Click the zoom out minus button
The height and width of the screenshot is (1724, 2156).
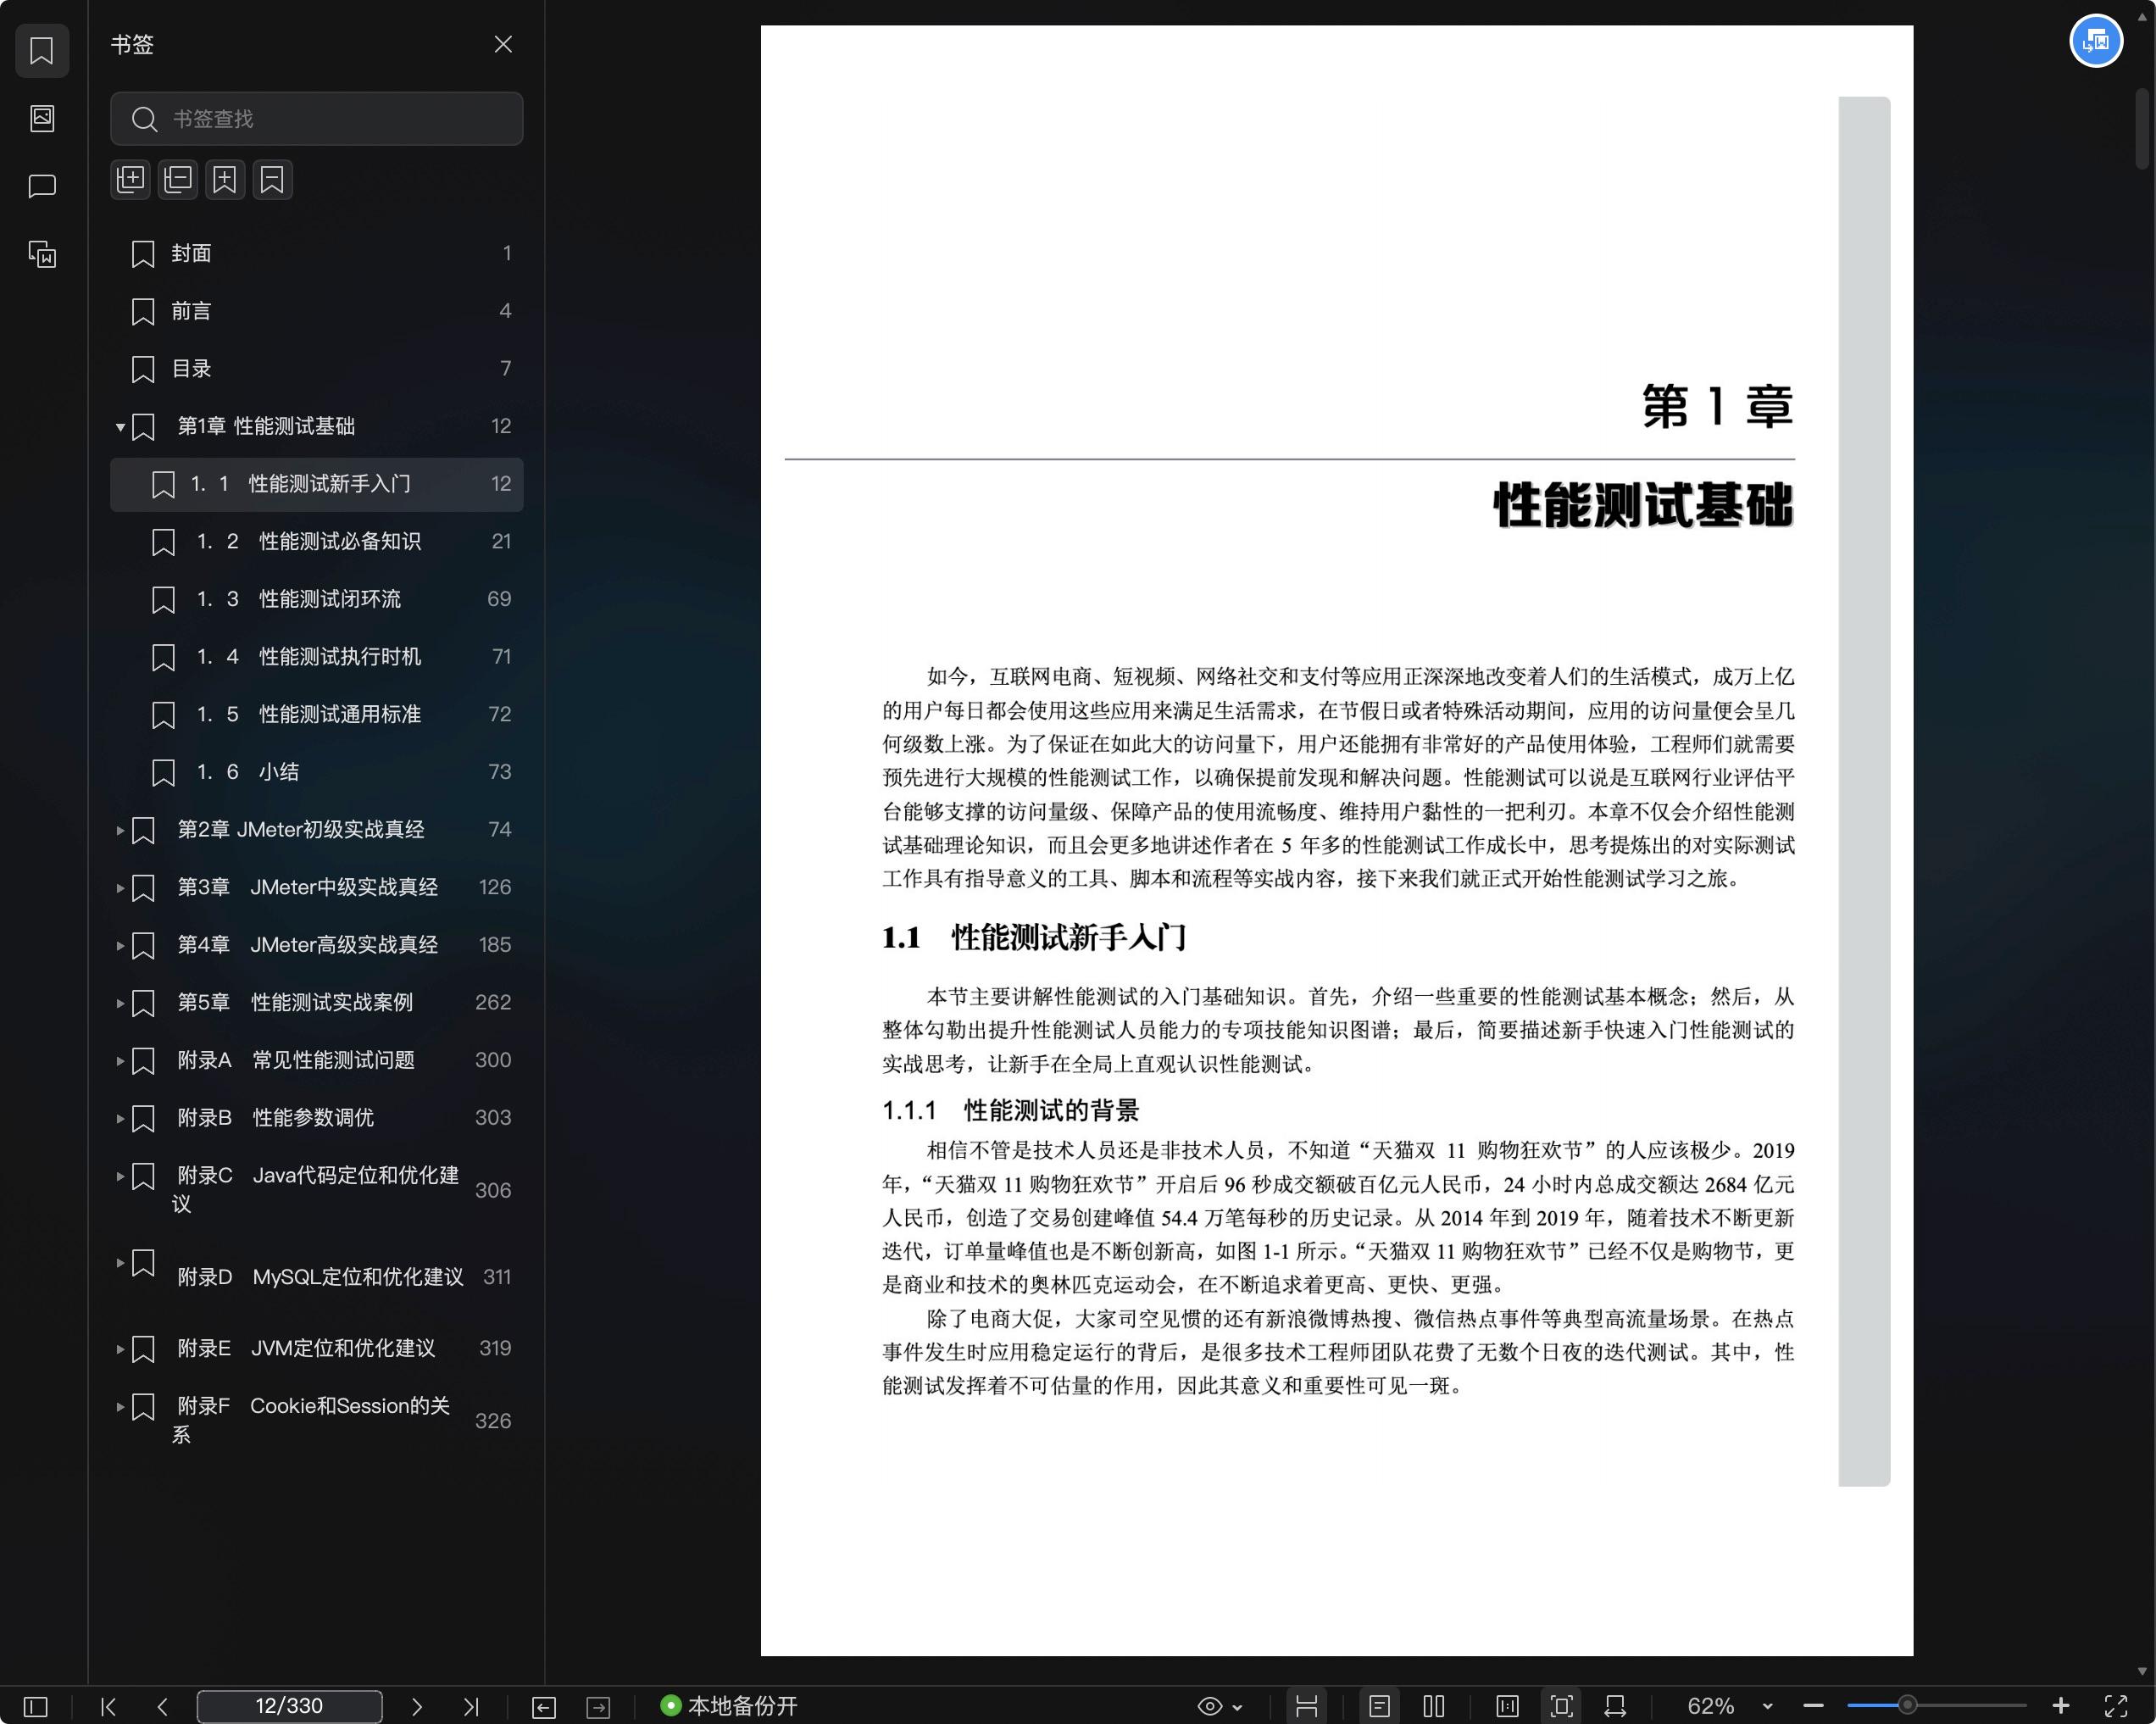(x=1813, y=1706)
